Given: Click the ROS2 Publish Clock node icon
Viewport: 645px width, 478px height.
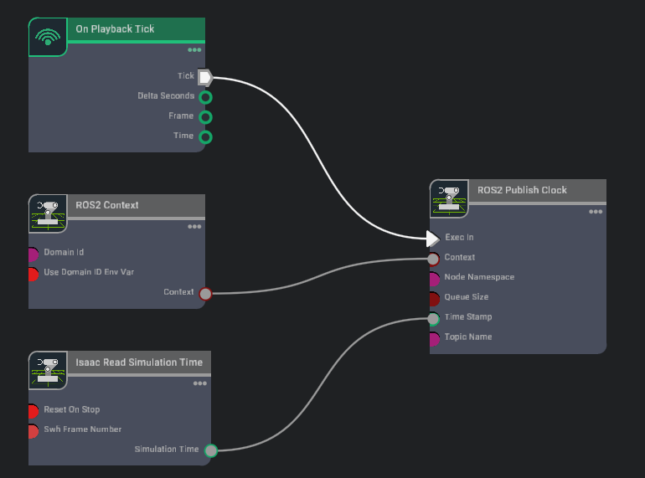Looking at the screenshot, I should click(449, 199).
